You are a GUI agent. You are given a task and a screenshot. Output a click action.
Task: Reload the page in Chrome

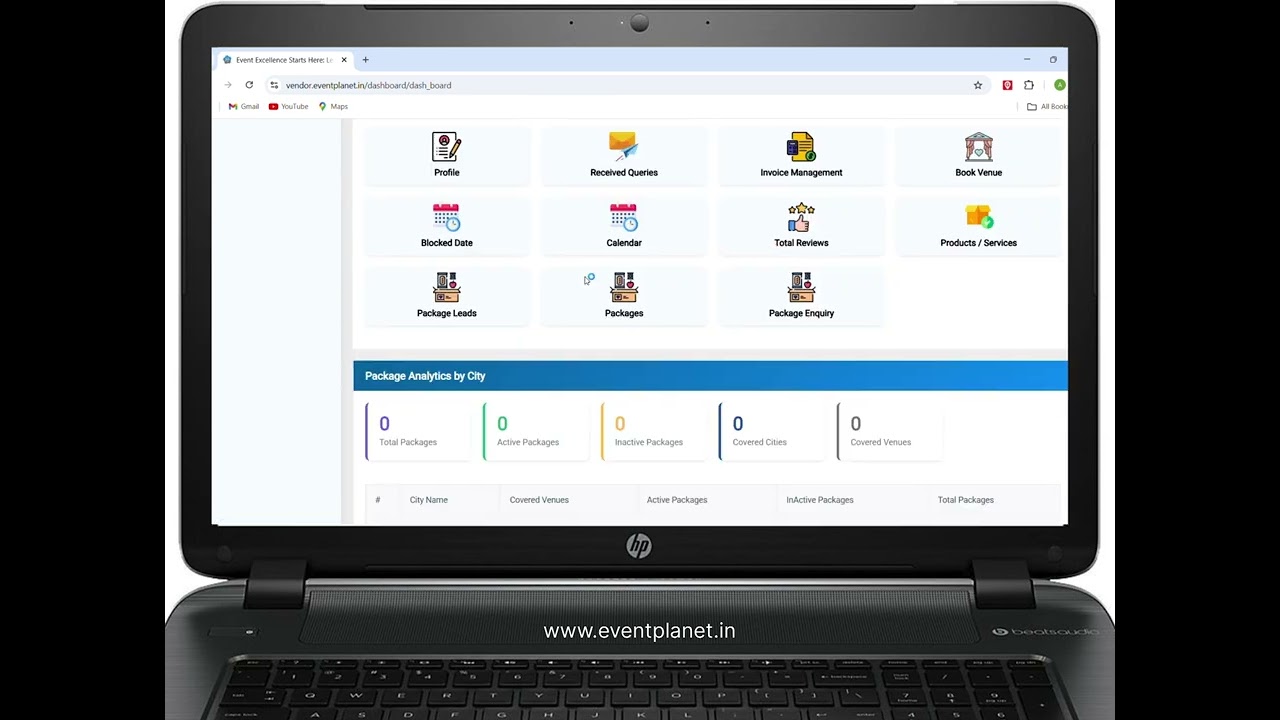[249, 85]
